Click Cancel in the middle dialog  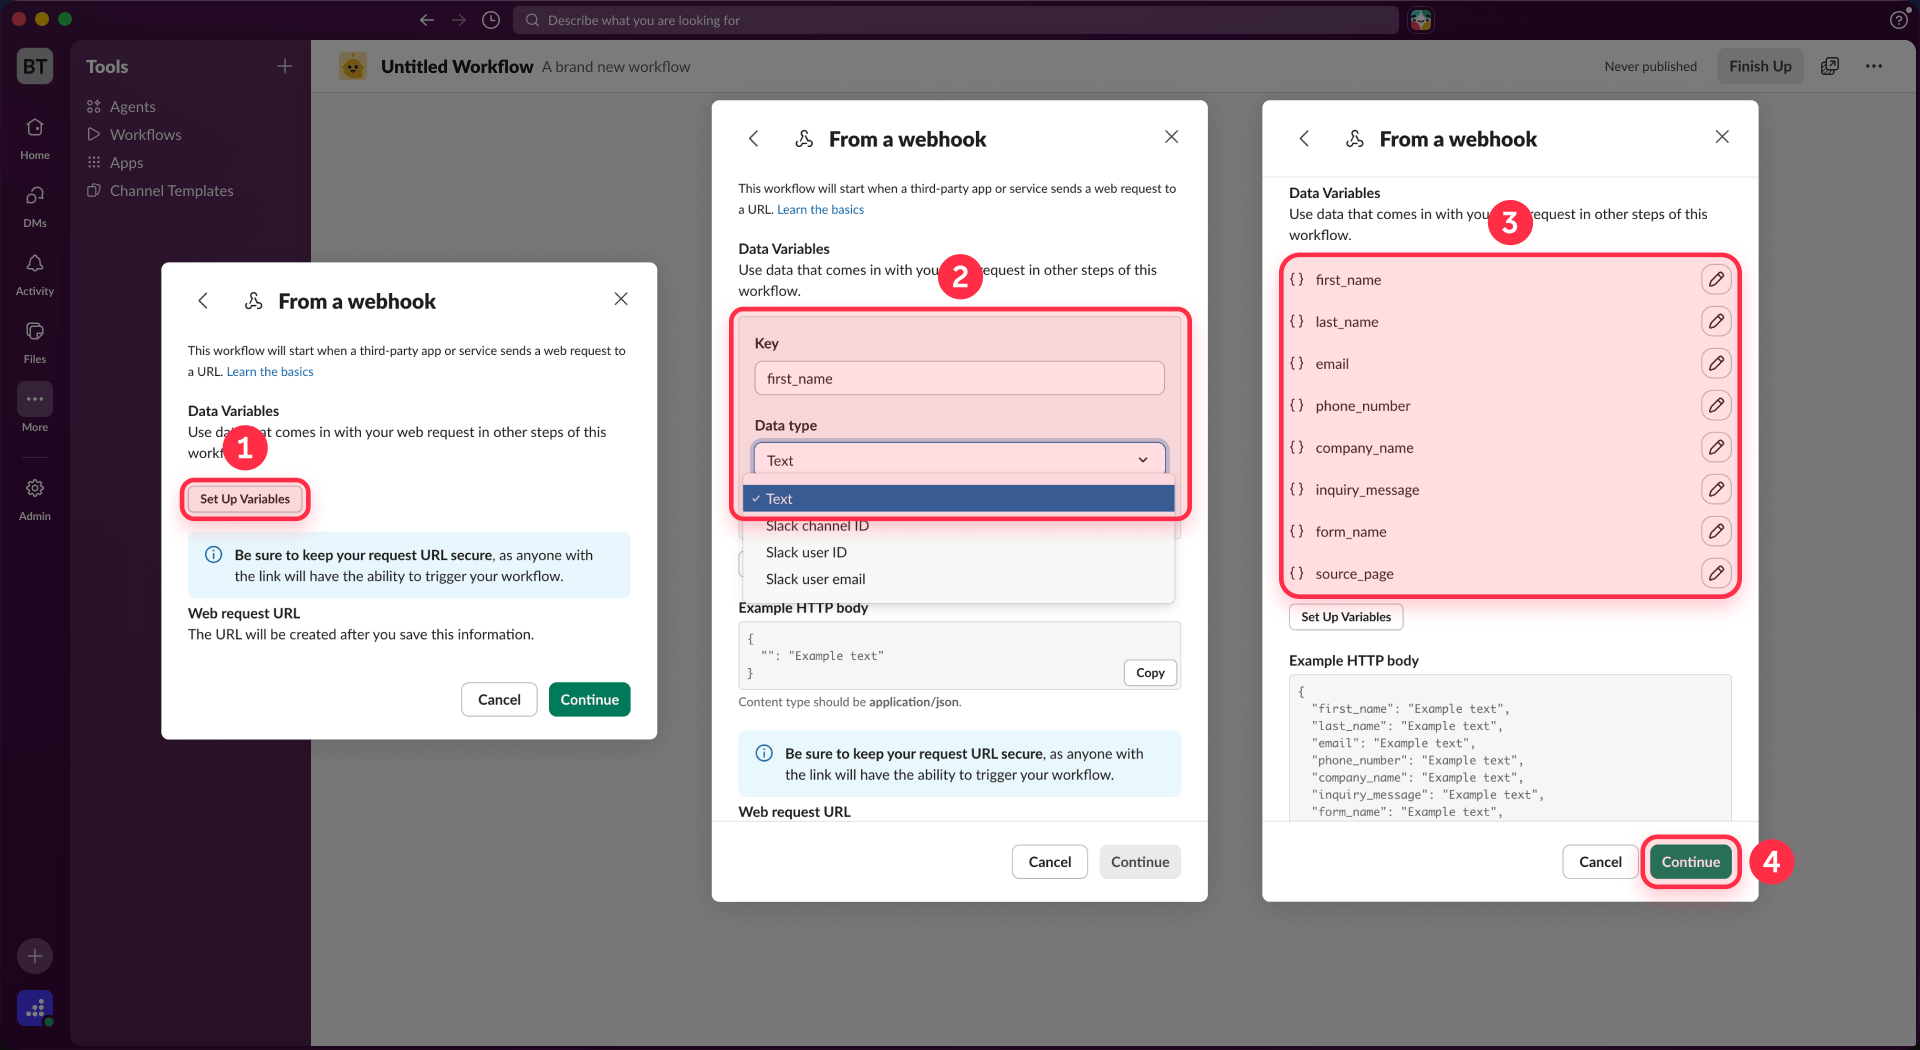coord(1050,862)
